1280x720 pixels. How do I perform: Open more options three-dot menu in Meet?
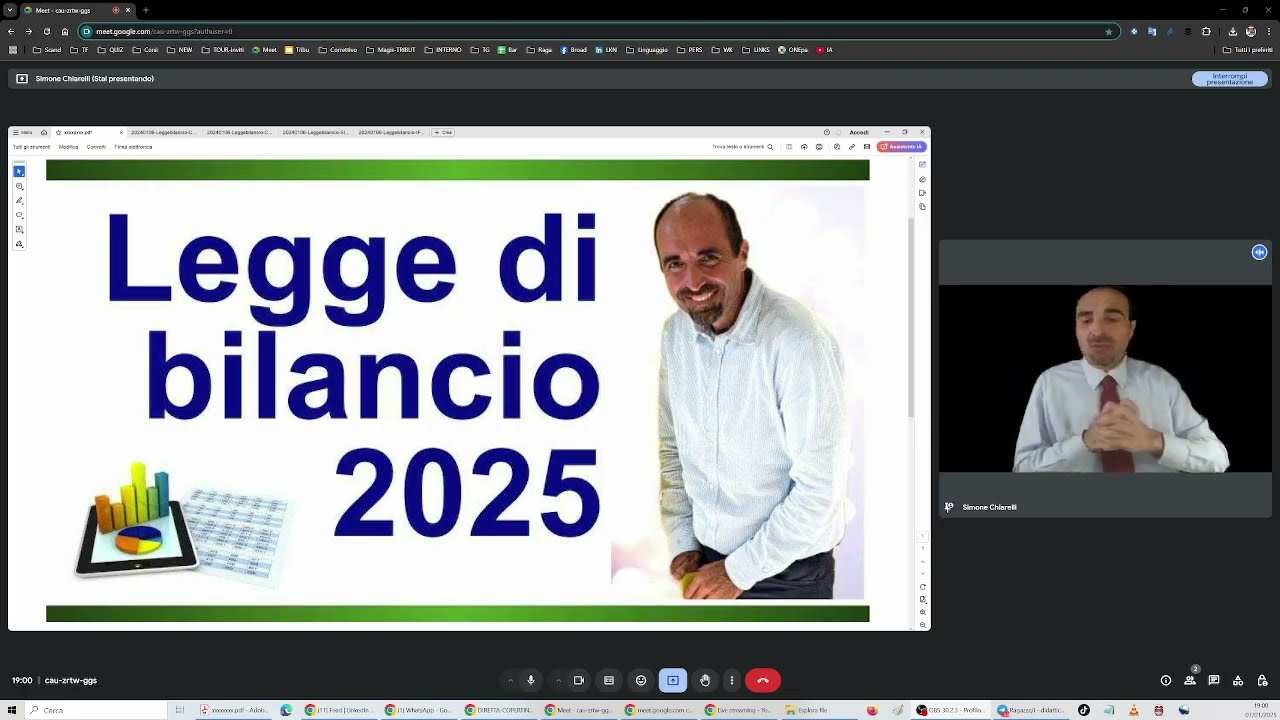pyautogui.click(x=732, y=680)
